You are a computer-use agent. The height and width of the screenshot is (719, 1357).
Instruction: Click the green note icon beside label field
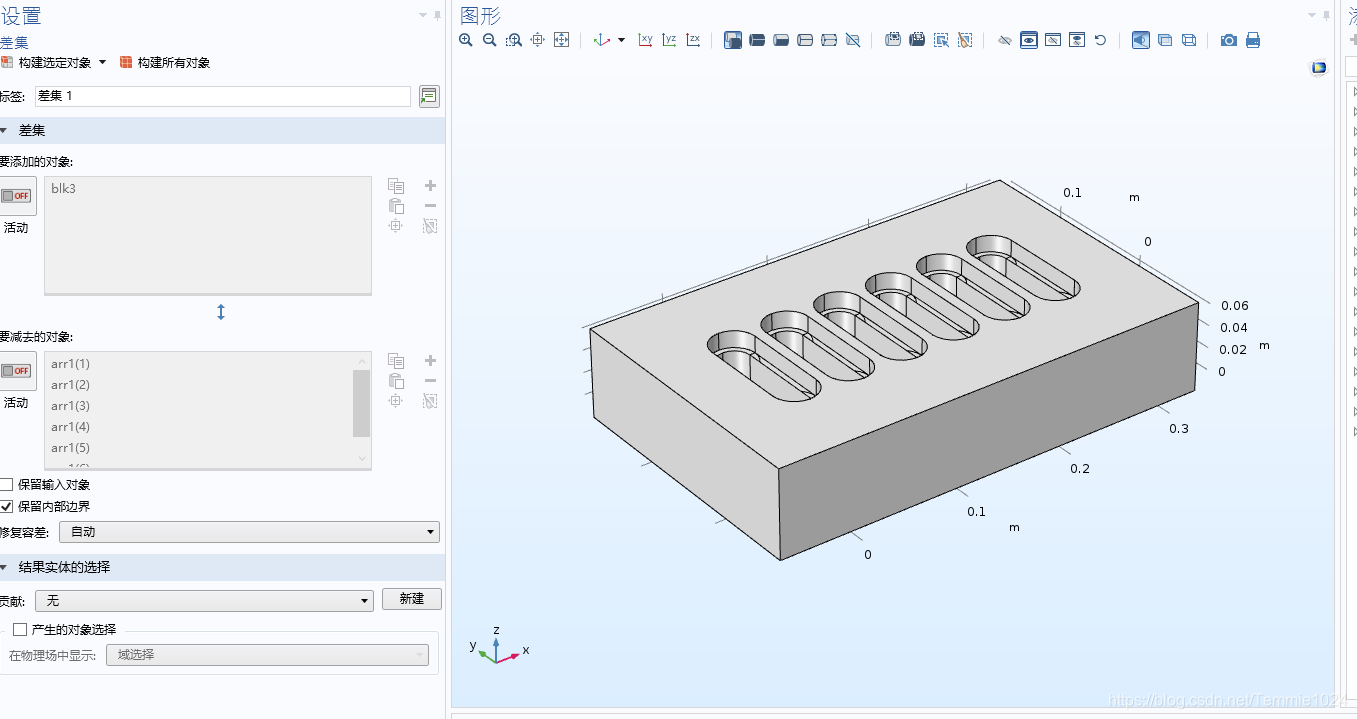[429, 96]
